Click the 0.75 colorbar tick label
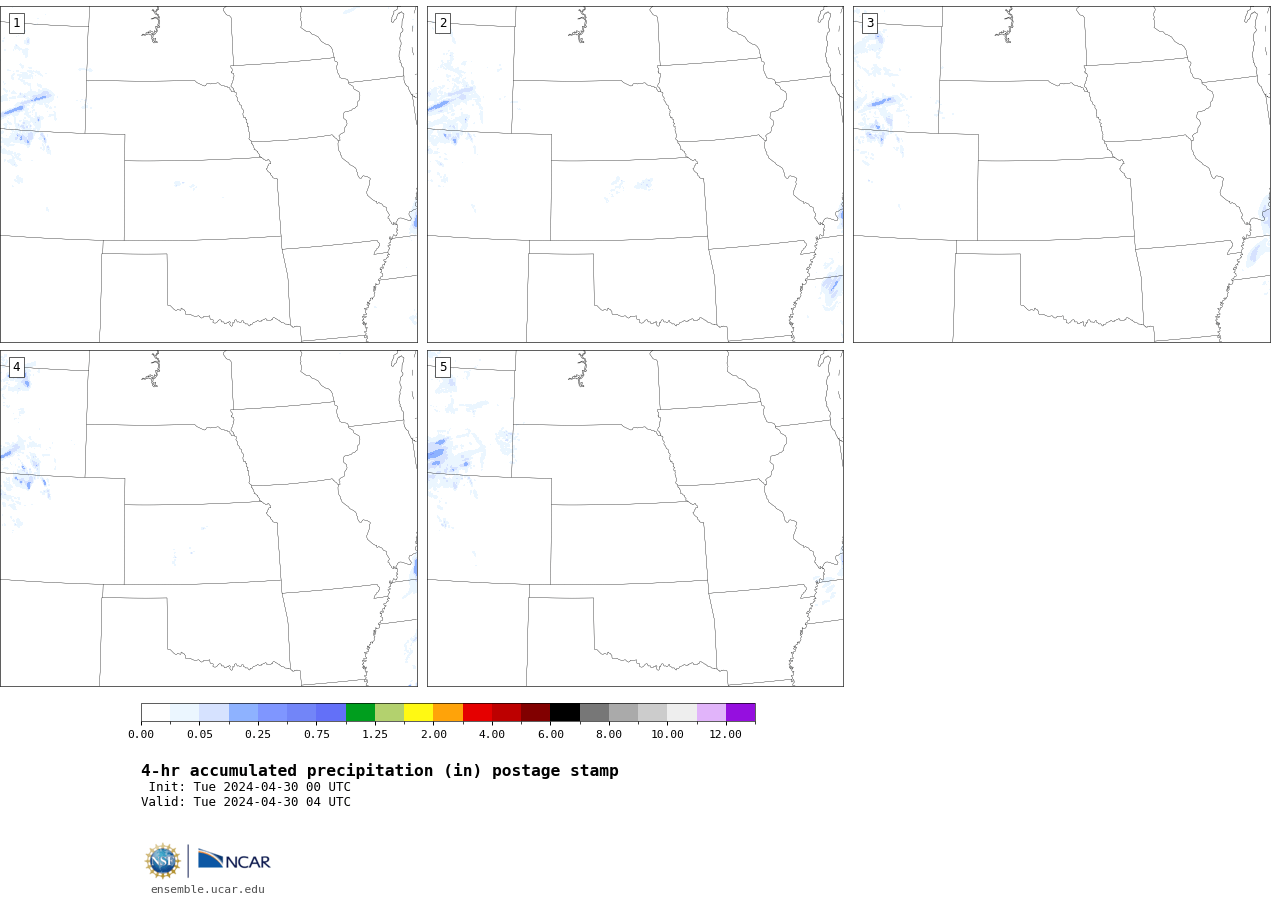The width and height of the screenshot is (1280, 901). pos(317,735)
